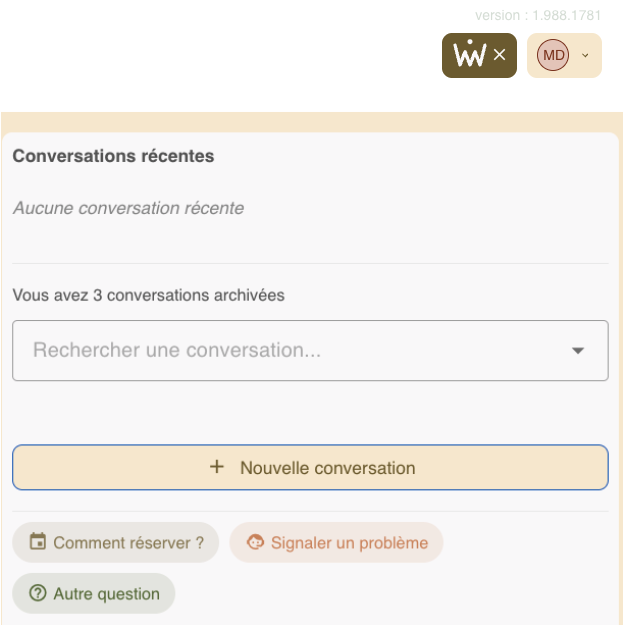Open the conversation search dropdown arrow

point(578,351)
